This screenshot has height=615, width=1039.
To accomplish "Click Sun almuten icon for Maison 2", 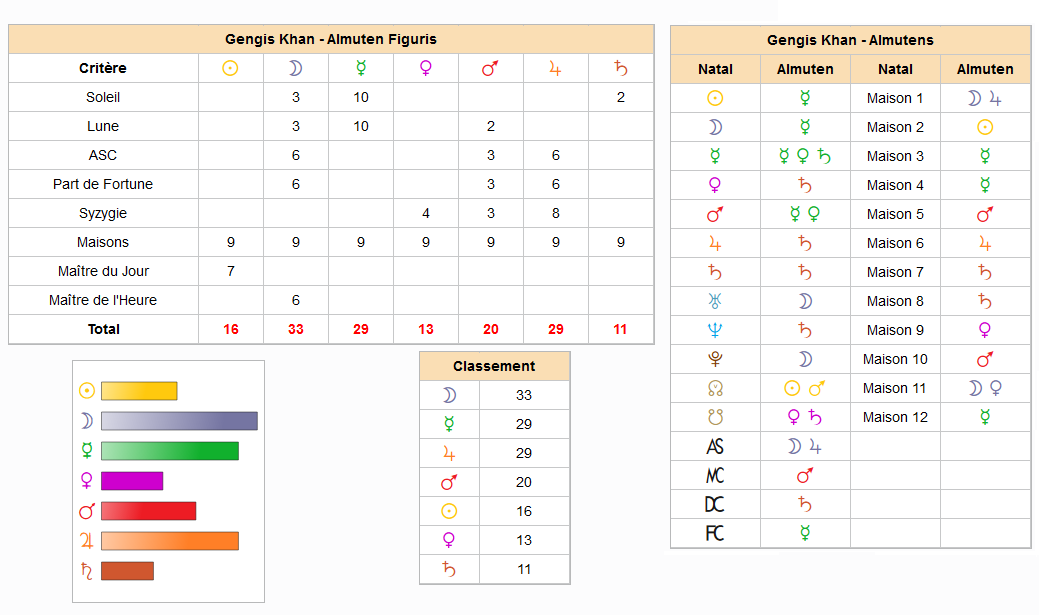I will [985, 127].
